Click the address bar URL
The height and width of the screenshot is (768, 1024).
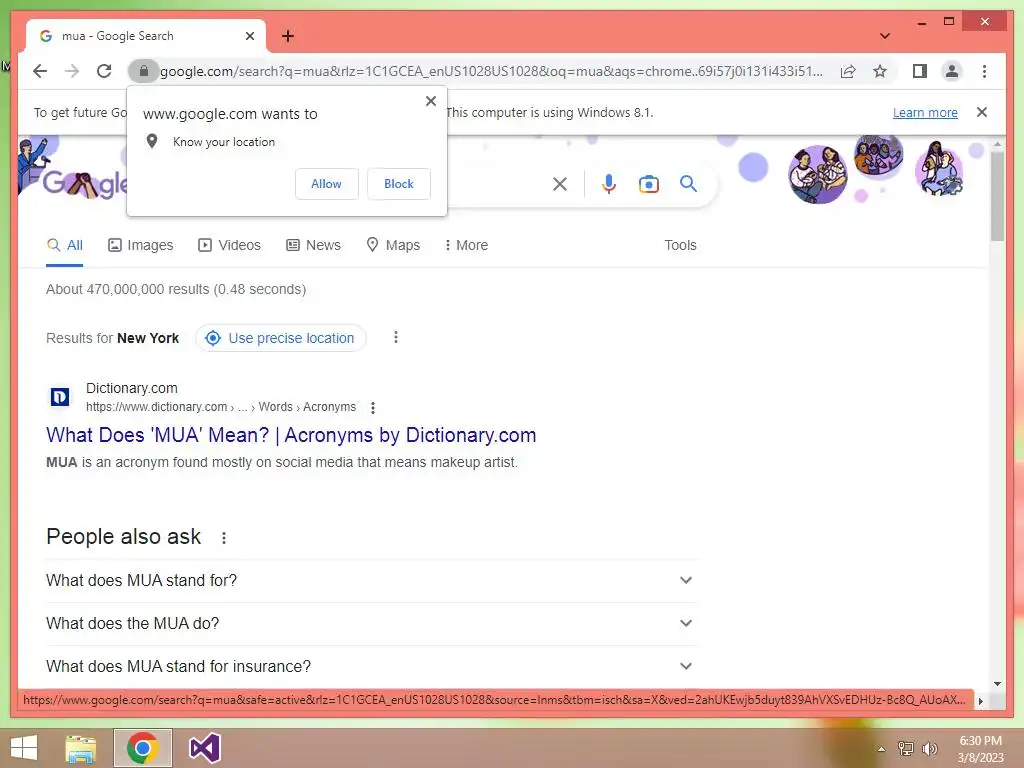(x=491, y=71)
